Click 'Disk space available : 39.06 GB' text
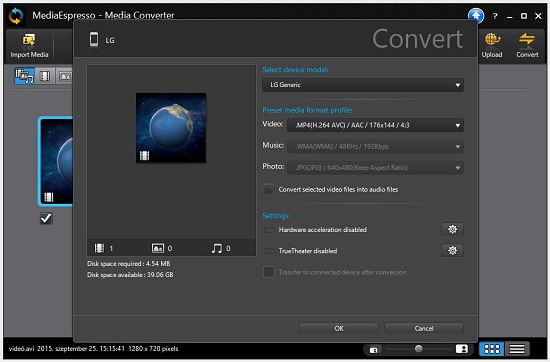 [x=130, y=275]
